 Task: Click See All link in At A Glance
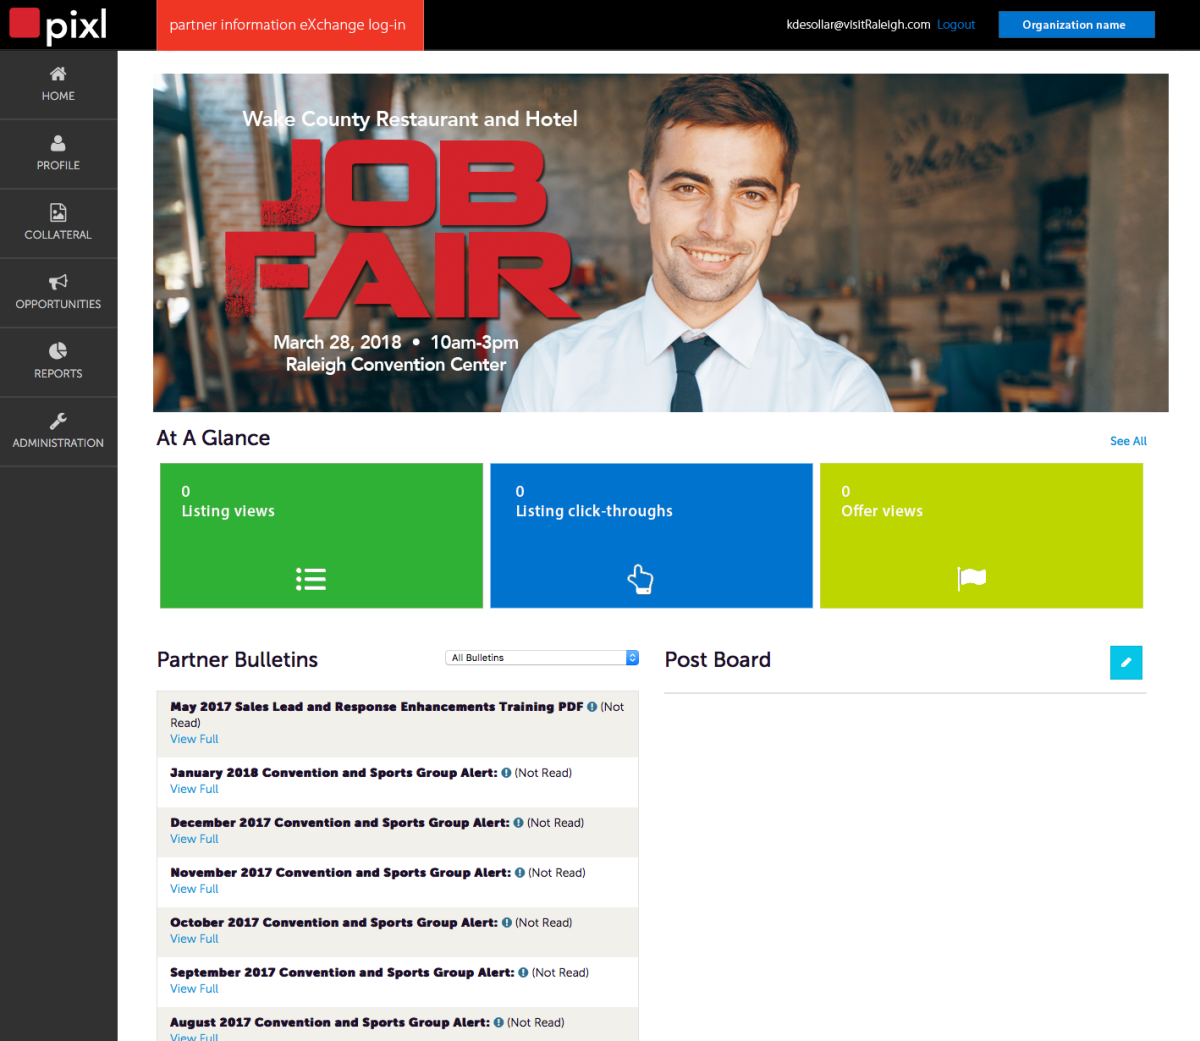[1128, 441]
